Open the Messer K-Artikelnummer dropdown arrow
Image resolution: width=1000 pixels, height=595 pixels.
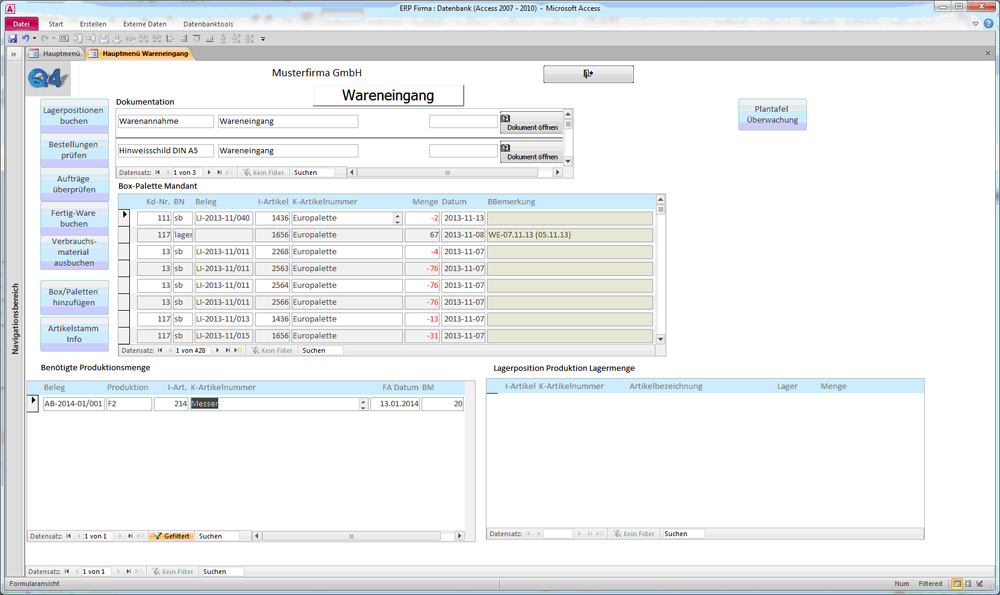click(363, 404)
